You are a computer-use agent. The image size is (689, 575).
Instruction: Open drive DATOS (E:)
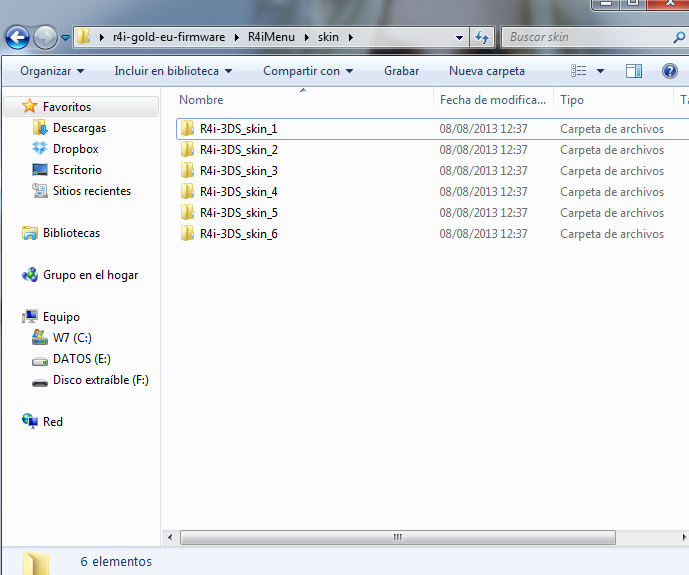(82, 359)
